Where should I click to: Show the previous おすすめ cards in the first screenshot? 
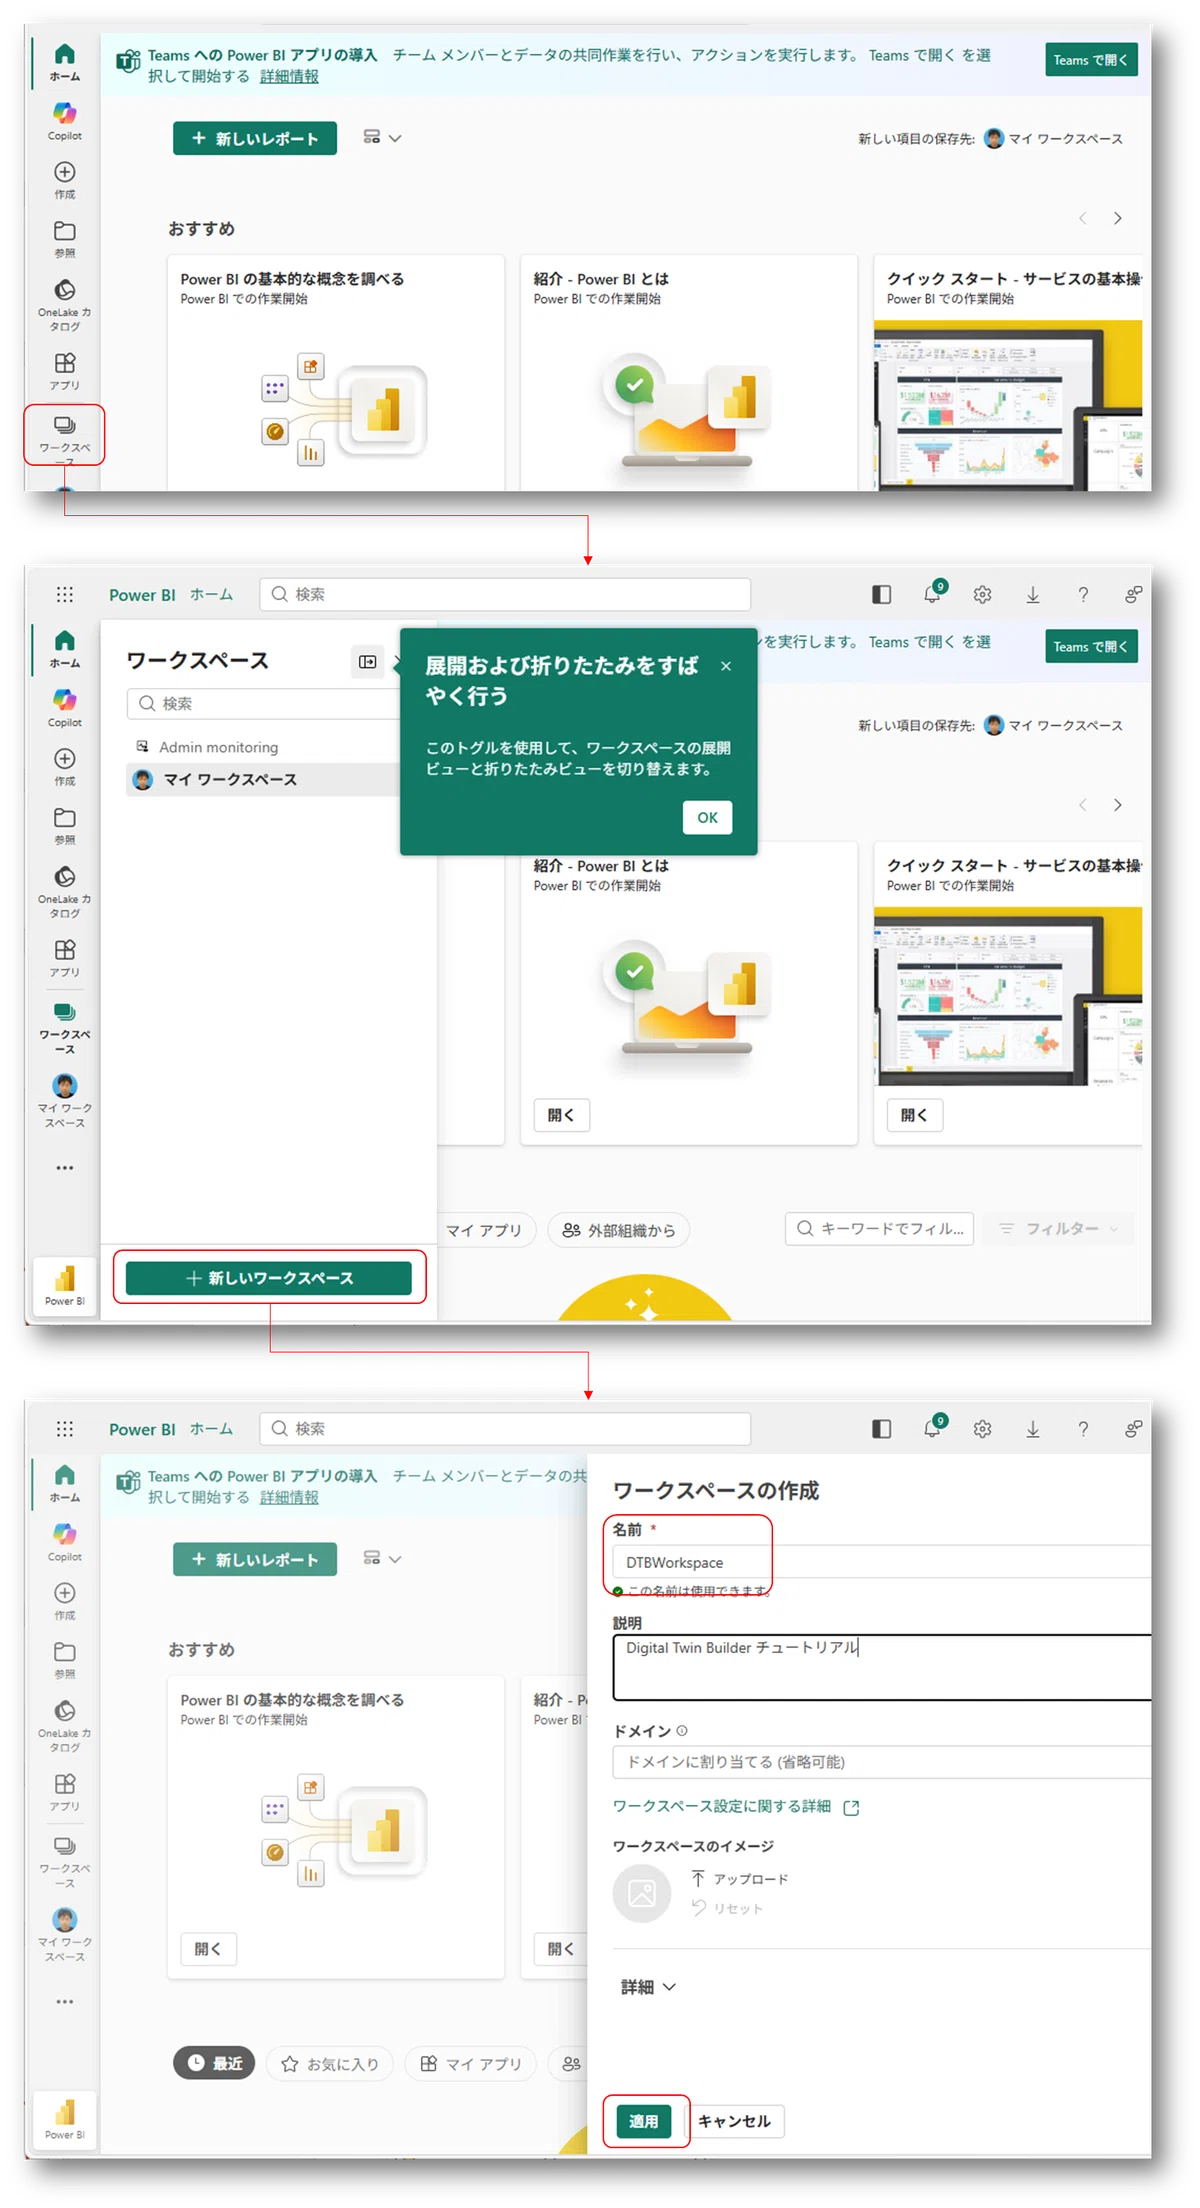pos(1082,218)
